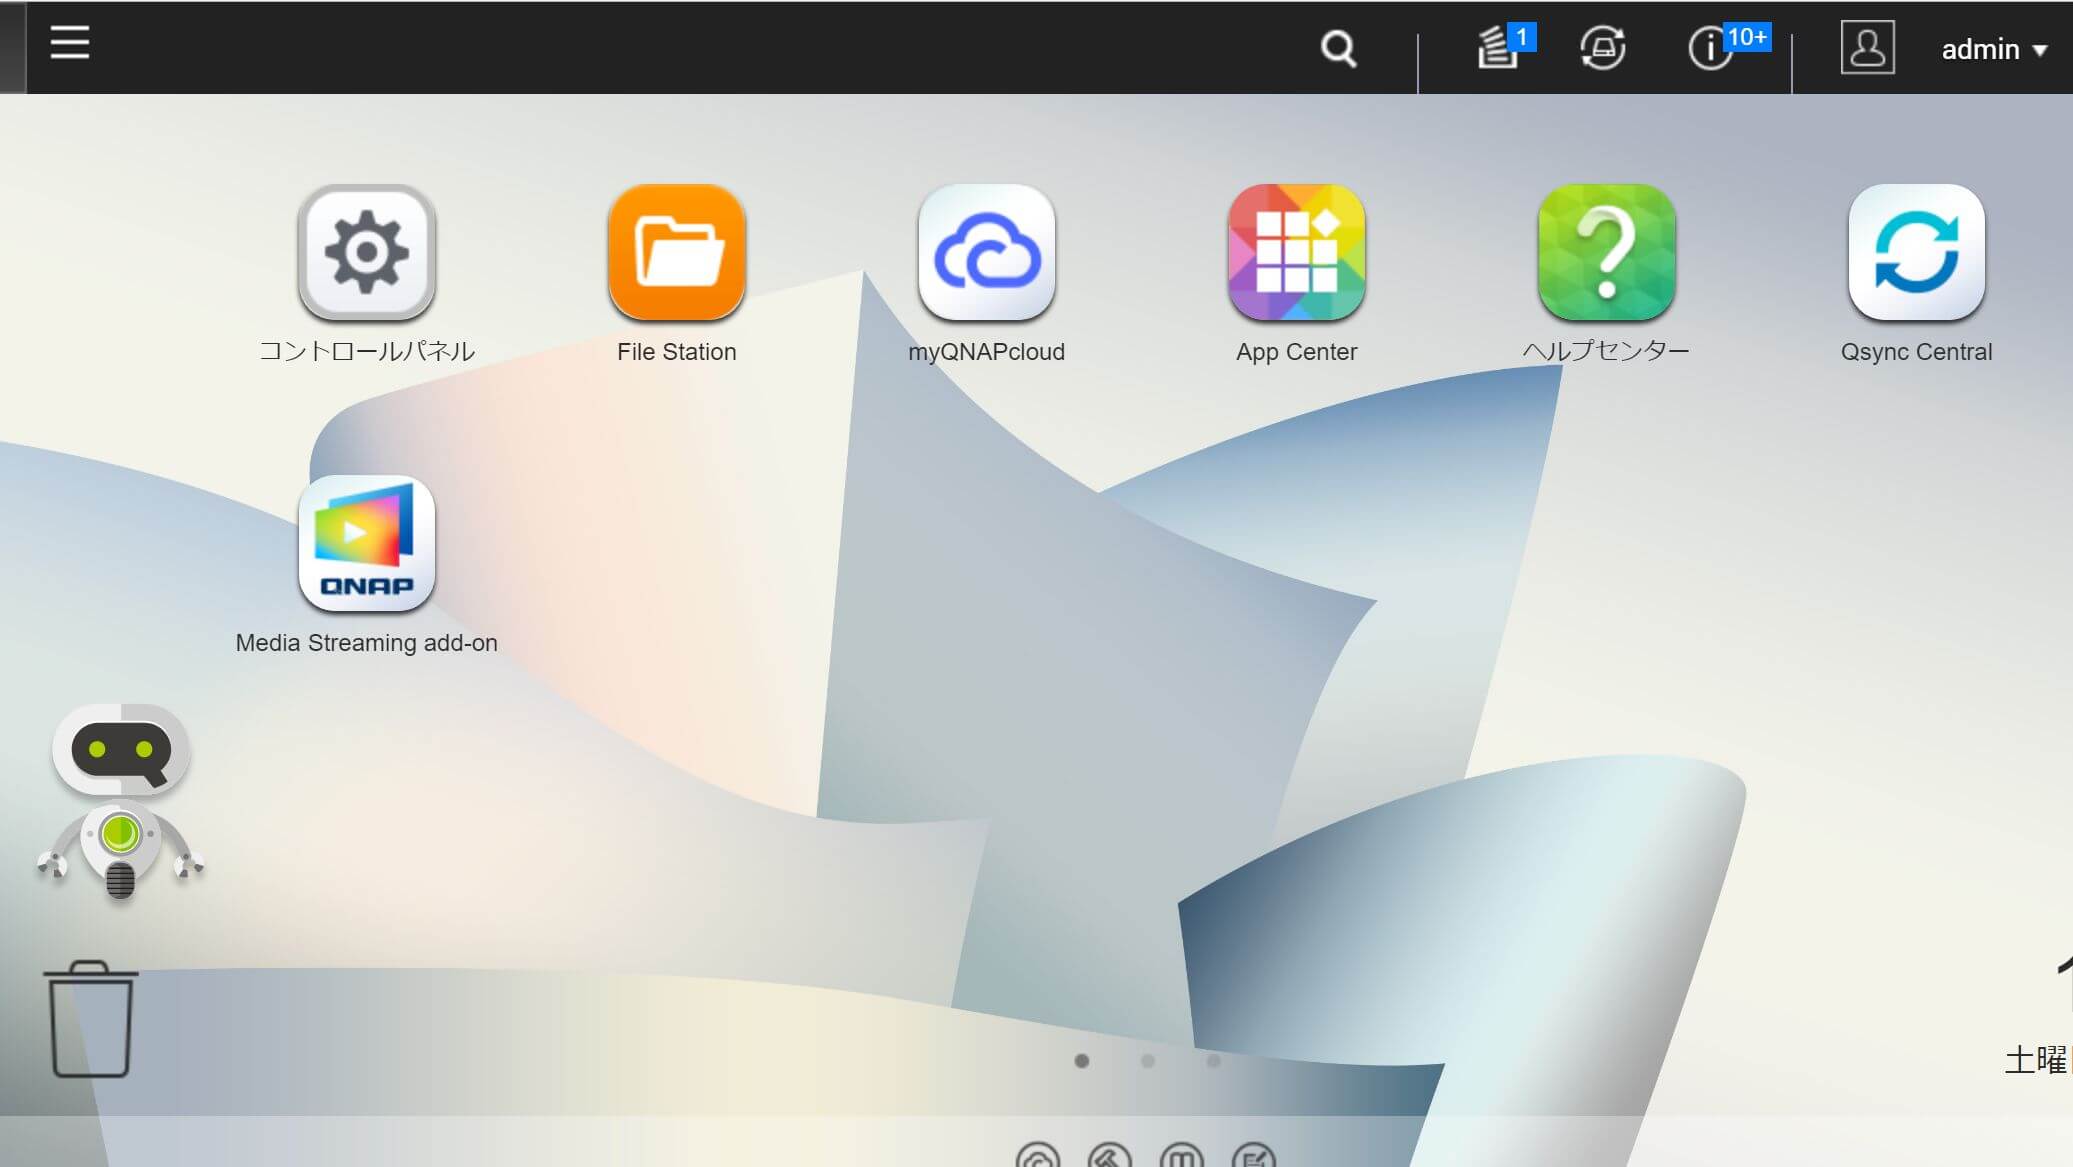Open the hamburger main menu
2073x1167 pixels.
click(70, 42)
